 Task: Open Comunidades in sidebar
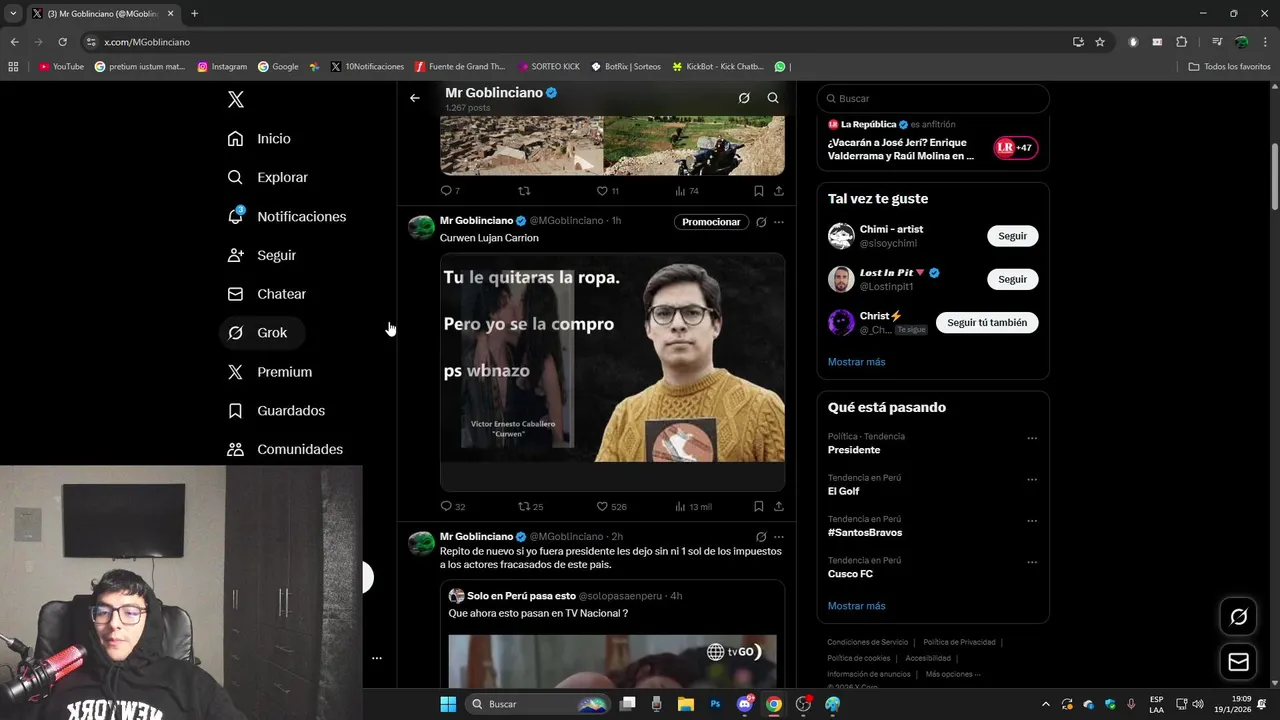tap(285, 450)
